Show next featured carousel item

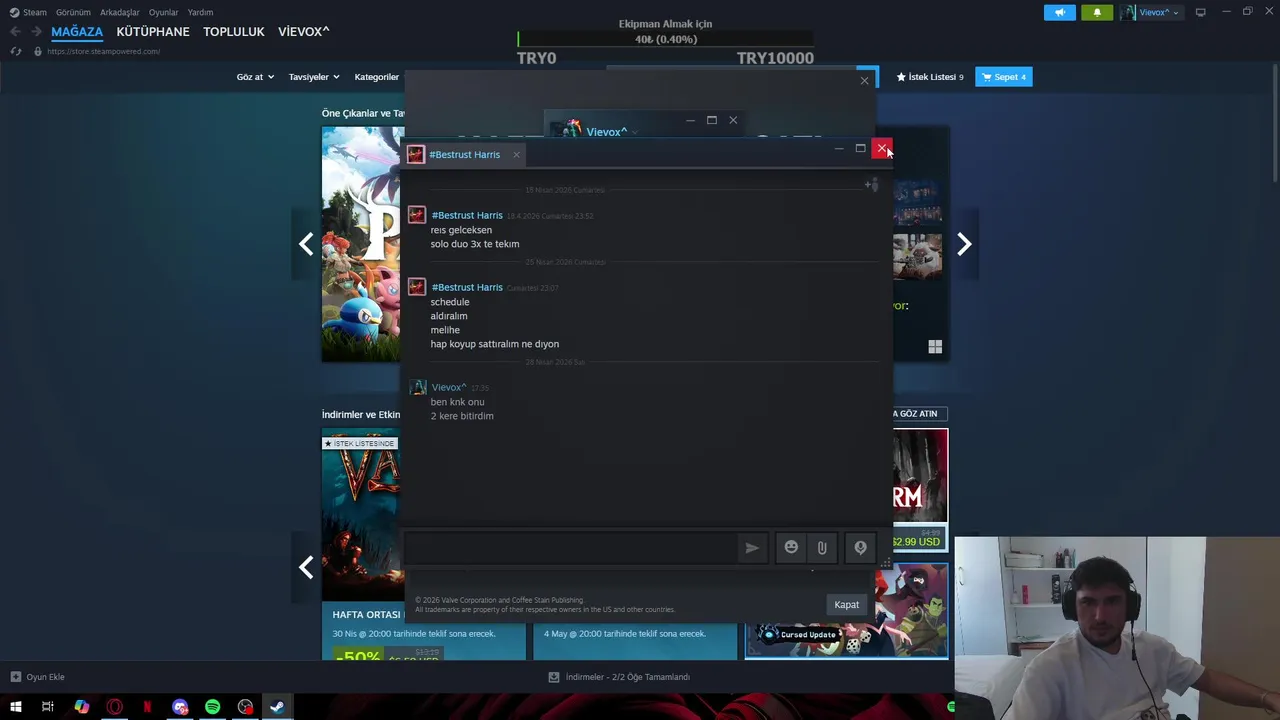(964, 244)
